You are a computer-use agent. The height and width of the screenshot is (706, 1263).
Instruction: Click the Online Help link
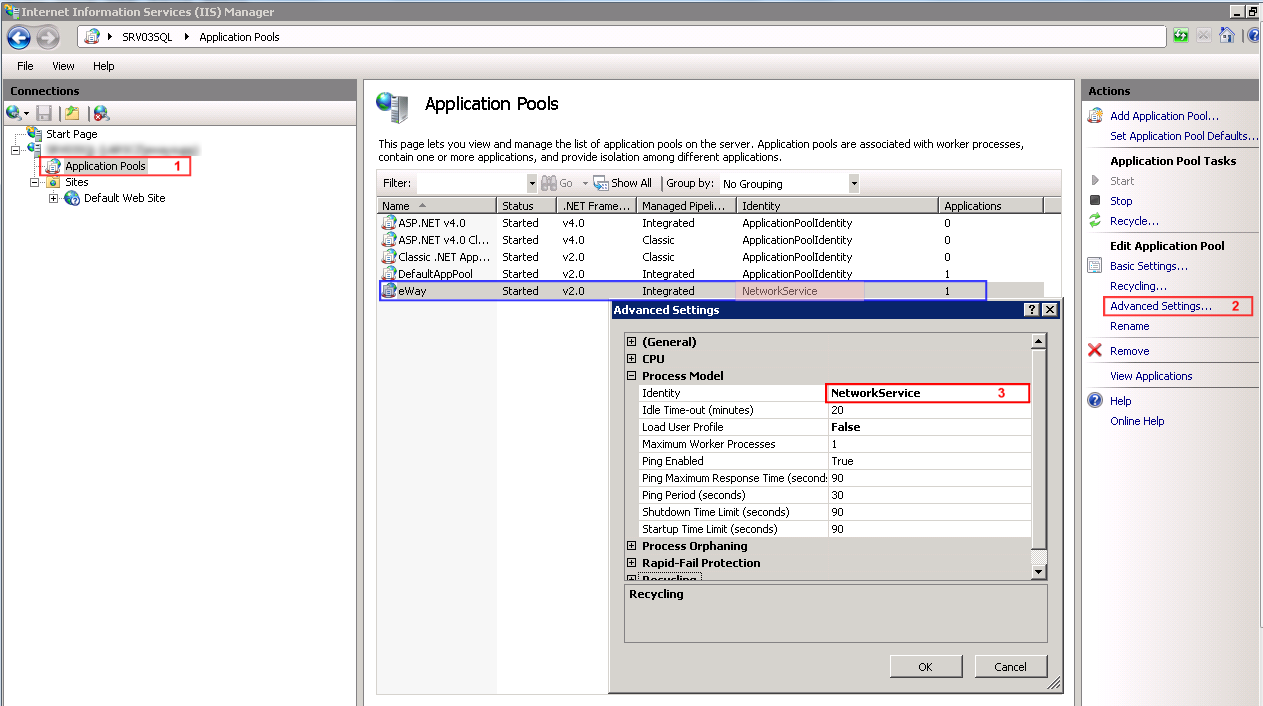click(x=1137, y=421)
